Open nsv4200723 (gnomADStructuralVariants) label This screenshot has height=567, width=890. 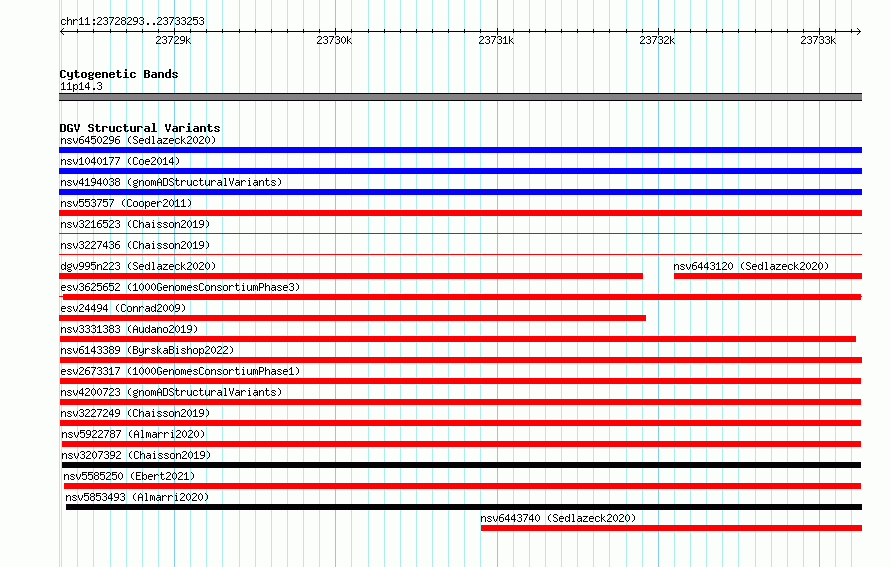tap(171, 392)
